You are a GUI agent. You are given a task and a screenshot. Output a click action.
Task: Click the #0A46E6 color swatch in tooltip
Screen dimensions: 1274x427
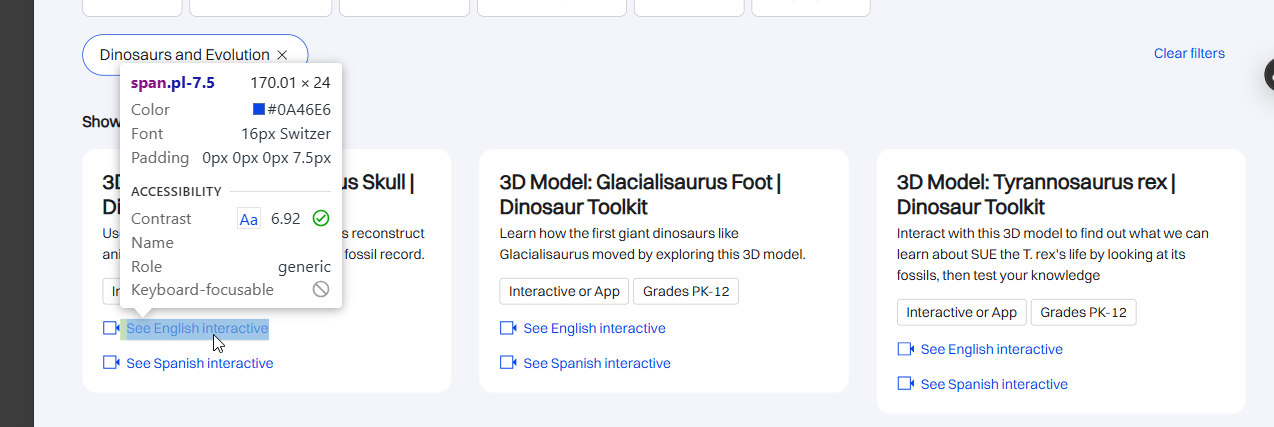259,110
